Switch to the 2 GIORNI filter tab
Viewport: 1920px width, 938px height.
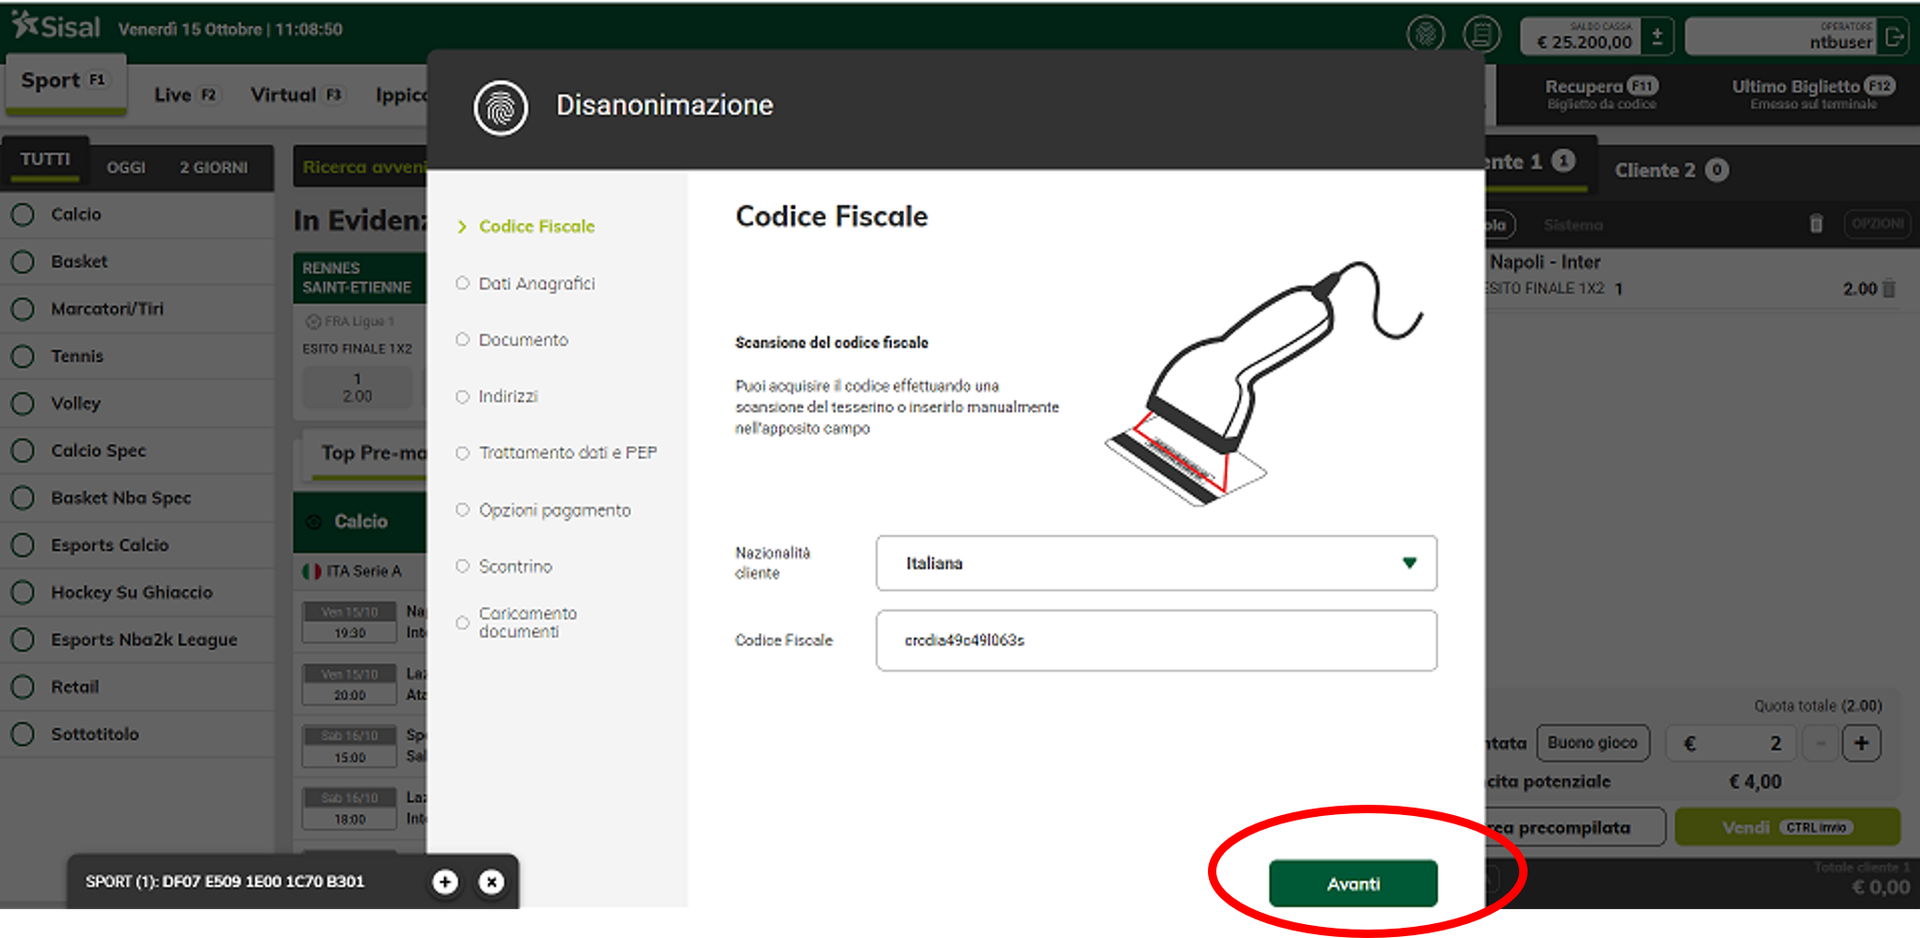coord(214,167)
